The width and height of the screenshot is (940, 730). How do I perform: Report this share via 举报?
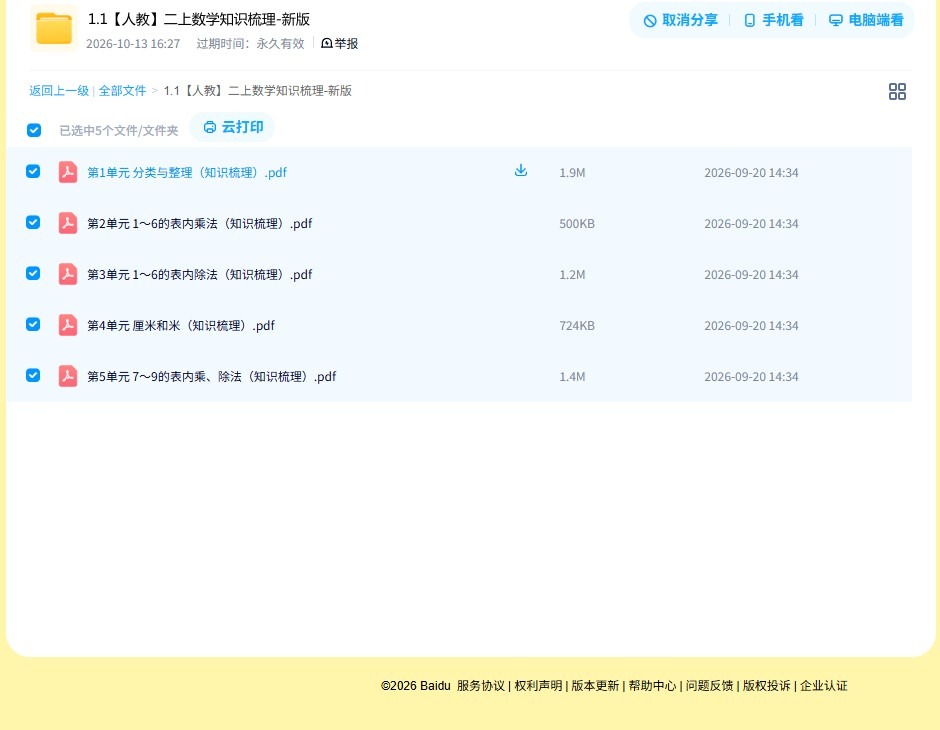339,43
